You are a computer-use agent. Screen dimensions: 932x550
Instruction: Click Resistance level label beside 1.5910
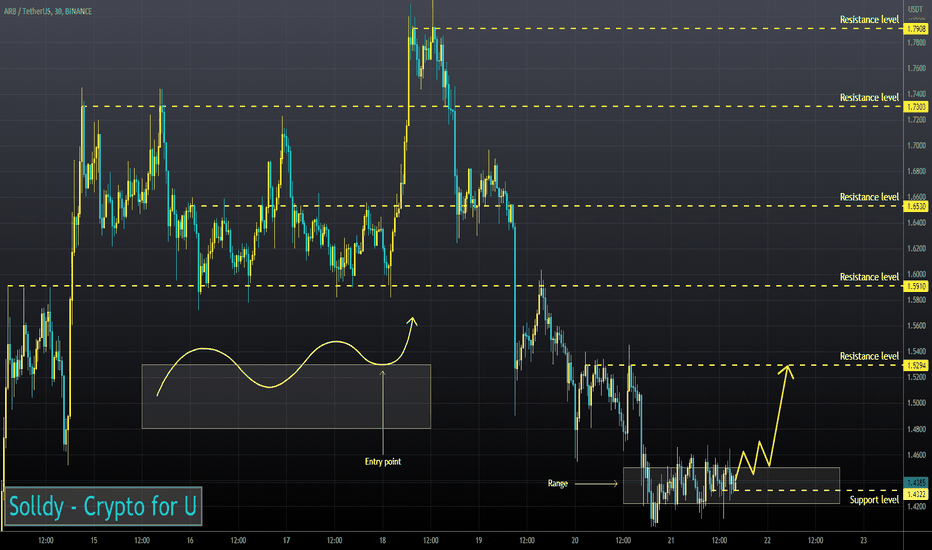pos(869,277)
